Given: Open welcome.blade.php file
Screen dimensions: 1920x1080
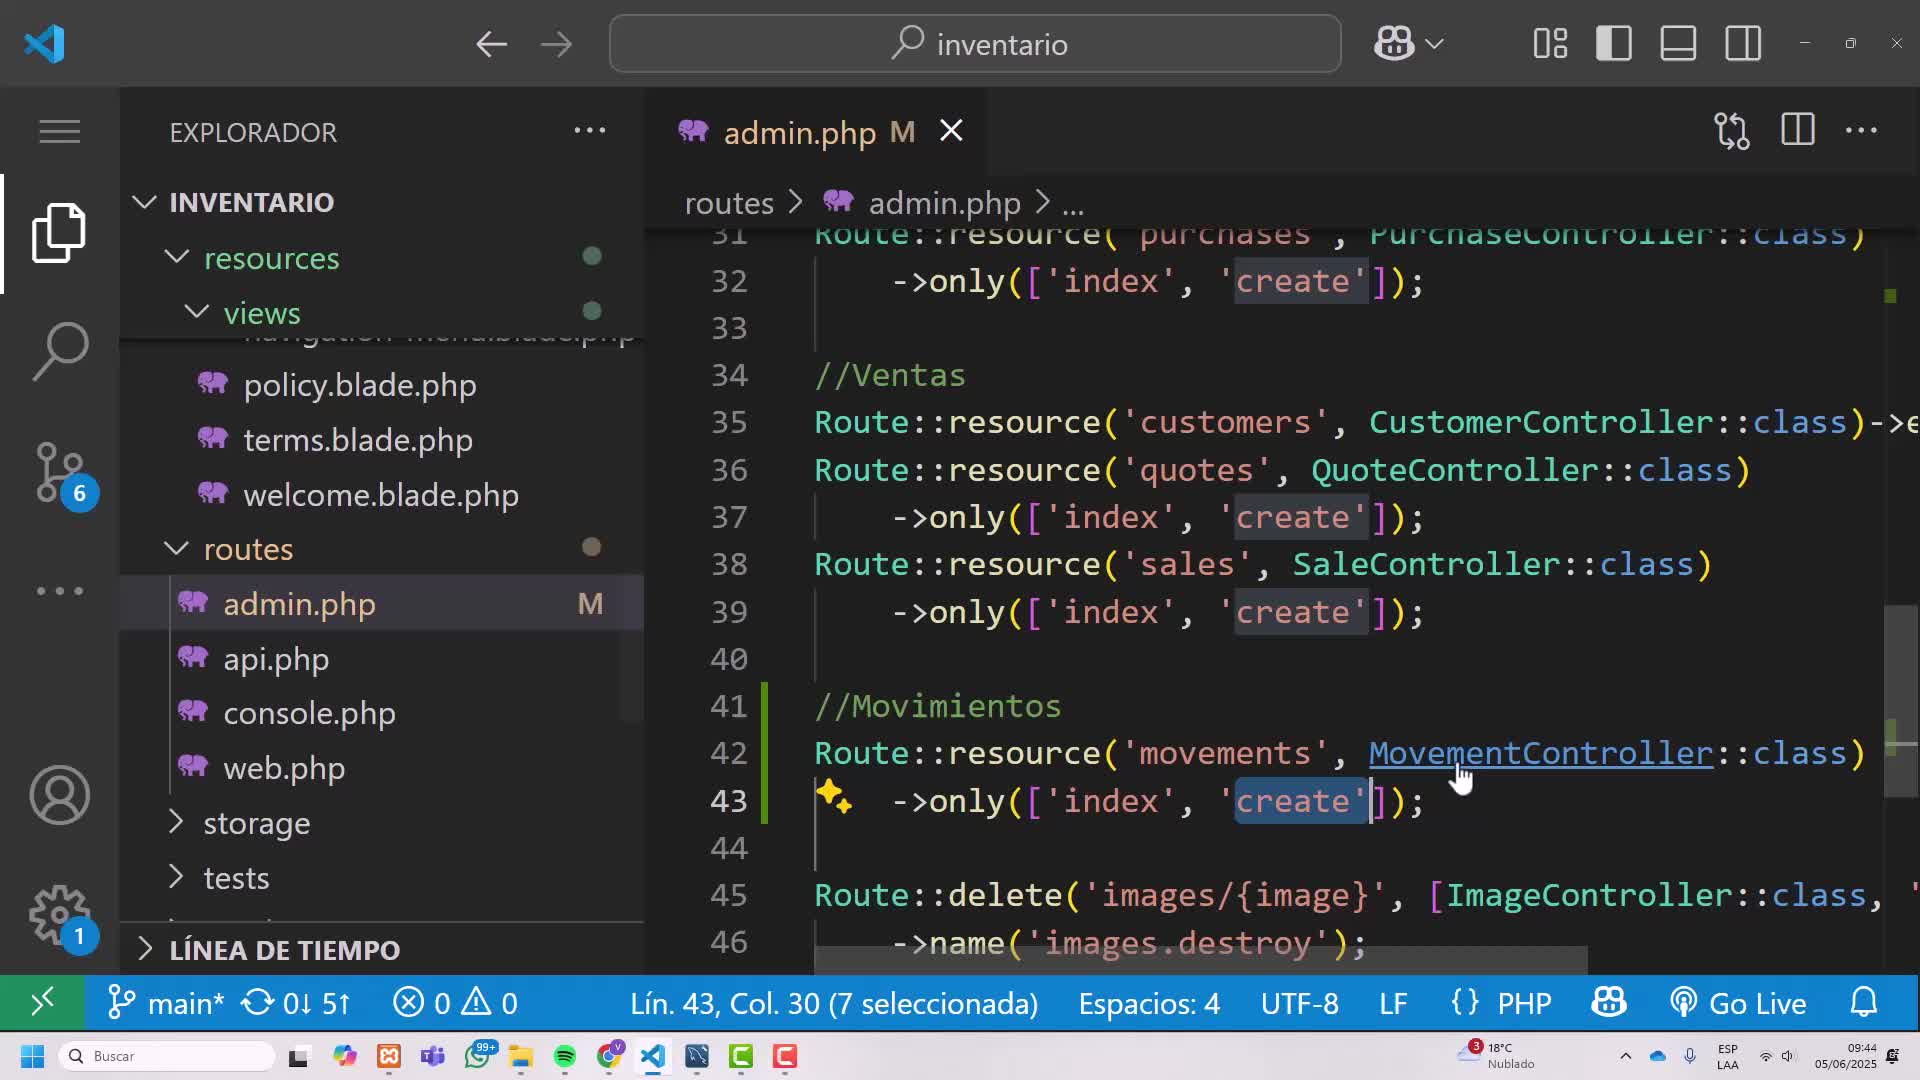Looking at the screenshot, I should tap(381, 495).
